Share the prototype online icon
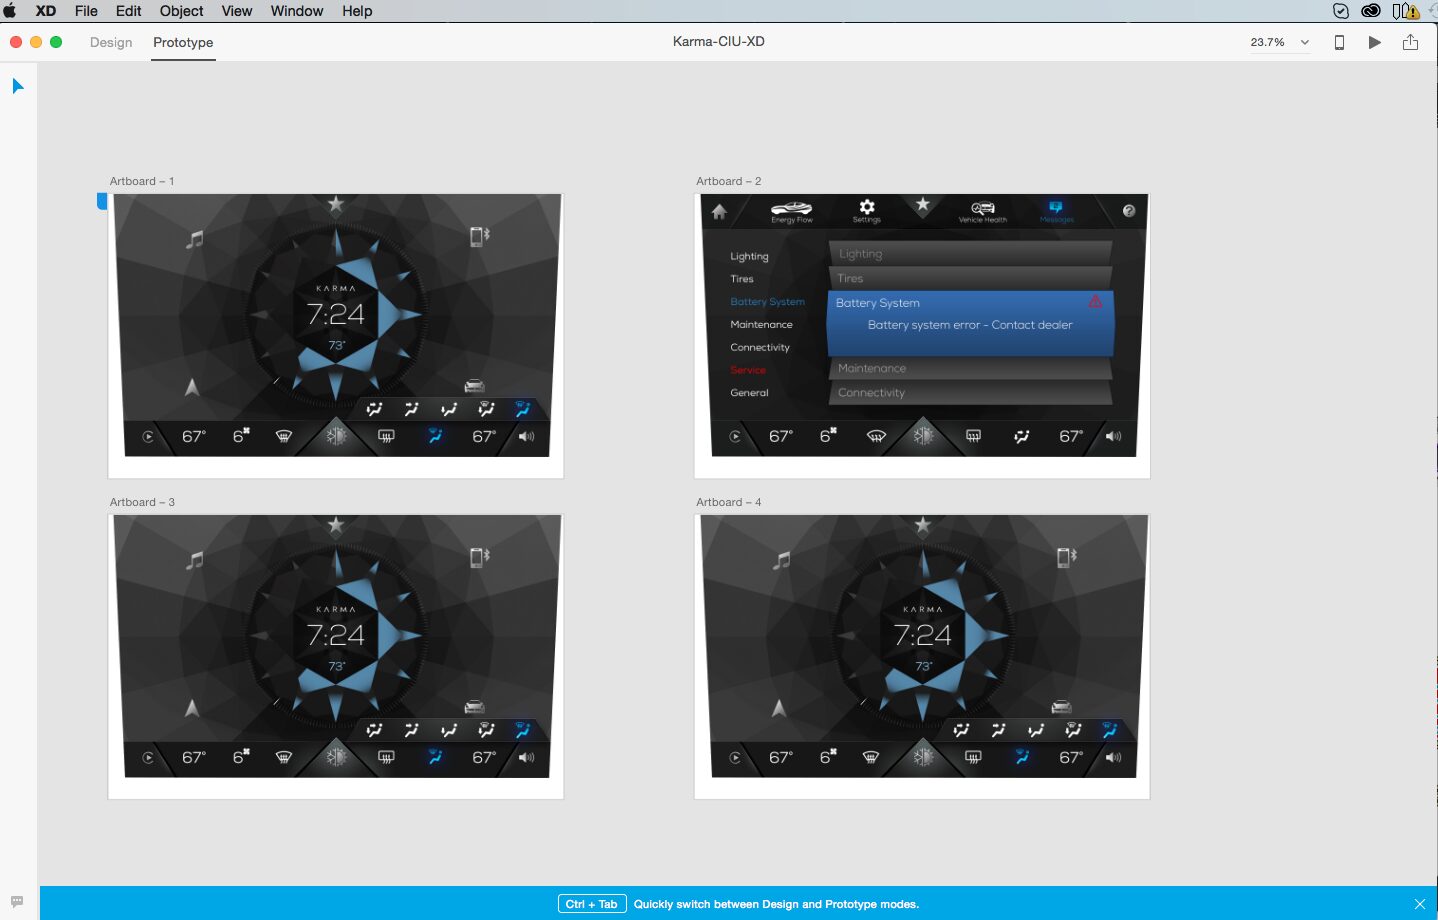This screenshot has height=920, width=1438. pos(1410,42)
